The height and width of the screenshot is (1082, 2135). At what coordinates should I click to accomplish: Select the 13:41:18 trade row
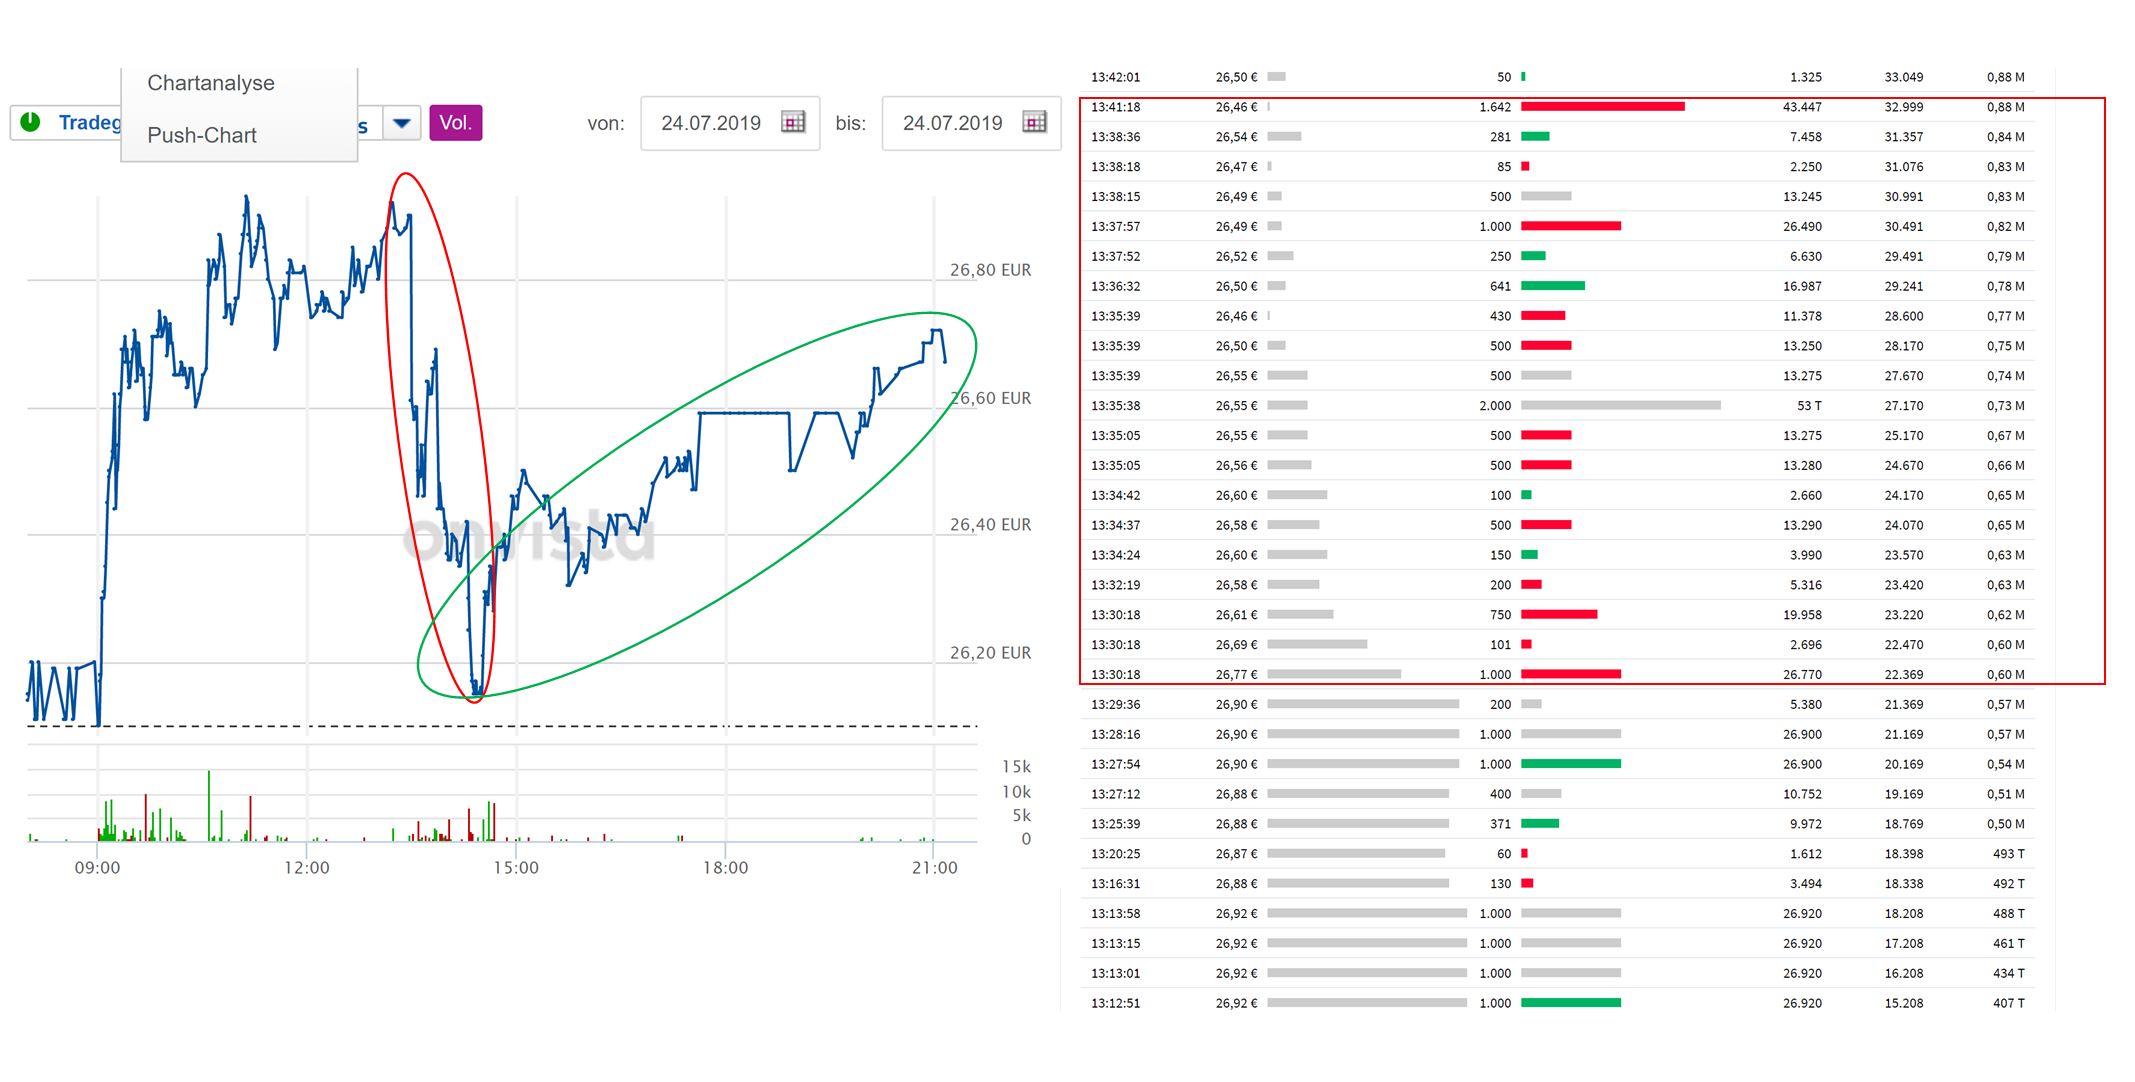pos(1115,107)
